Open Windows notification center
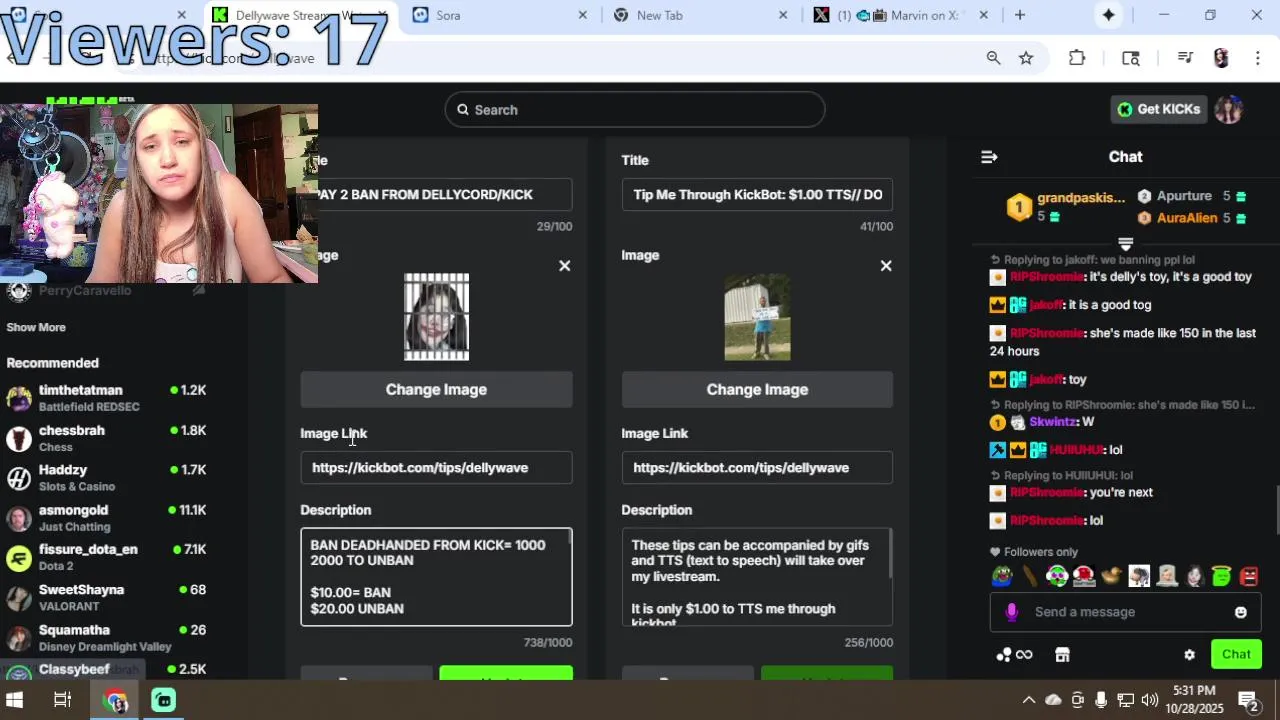 click(x=1248, y=700)
